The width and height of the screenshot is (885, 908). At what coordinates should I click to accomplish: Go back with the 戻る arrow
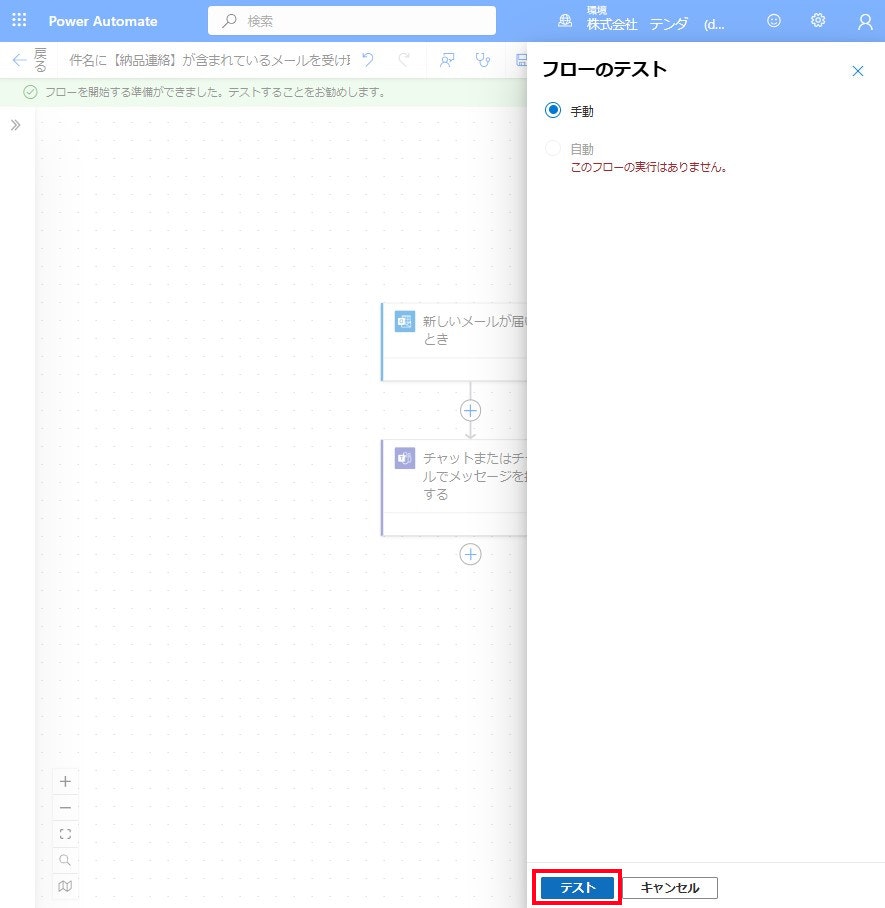pos(20,60)
